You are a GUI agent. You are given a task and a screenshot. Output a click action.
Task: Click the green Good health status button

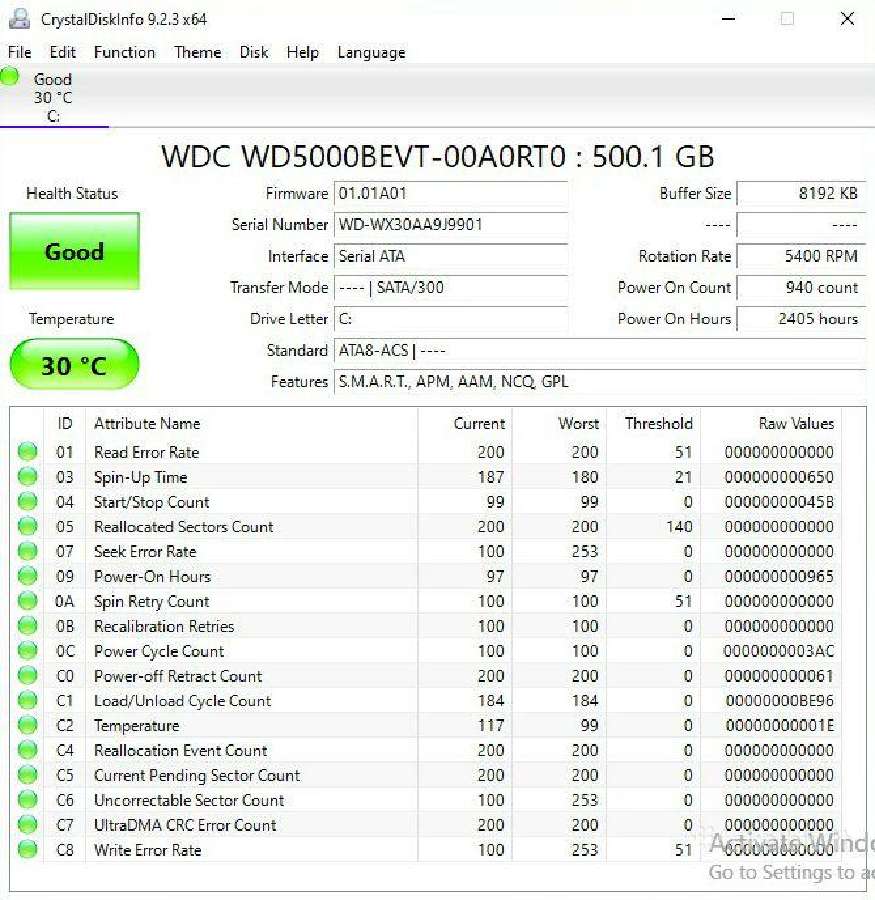click(x=74, y=251)
